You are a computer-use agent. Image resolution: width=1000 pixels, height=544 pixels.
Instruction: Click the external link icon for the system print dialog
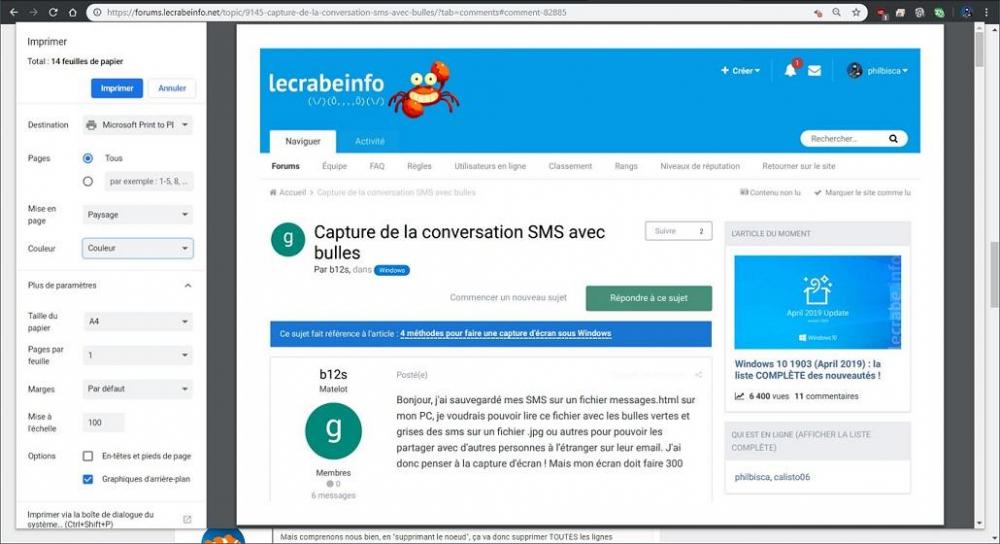(187, 519)
